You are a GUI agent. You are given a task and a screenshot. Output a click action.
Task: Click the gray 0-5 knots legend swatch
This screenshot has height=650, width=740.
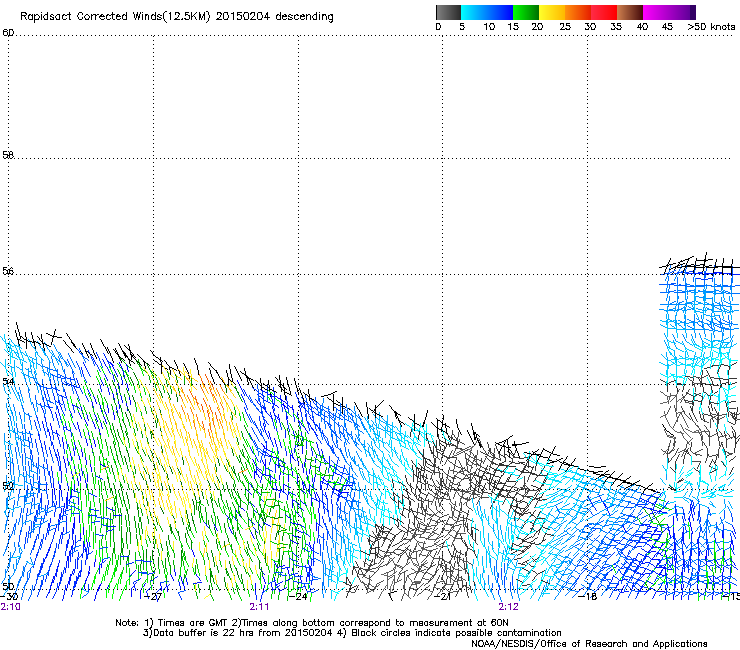[448, 12]
